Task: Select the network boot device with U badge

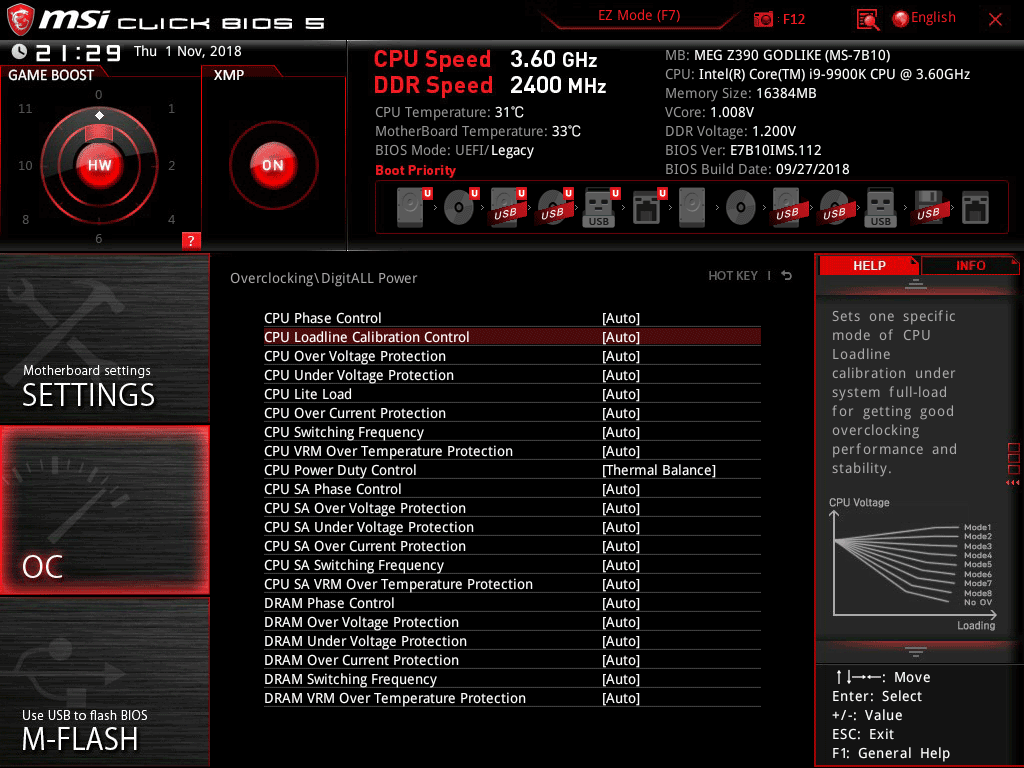Action: click(649, 207)
